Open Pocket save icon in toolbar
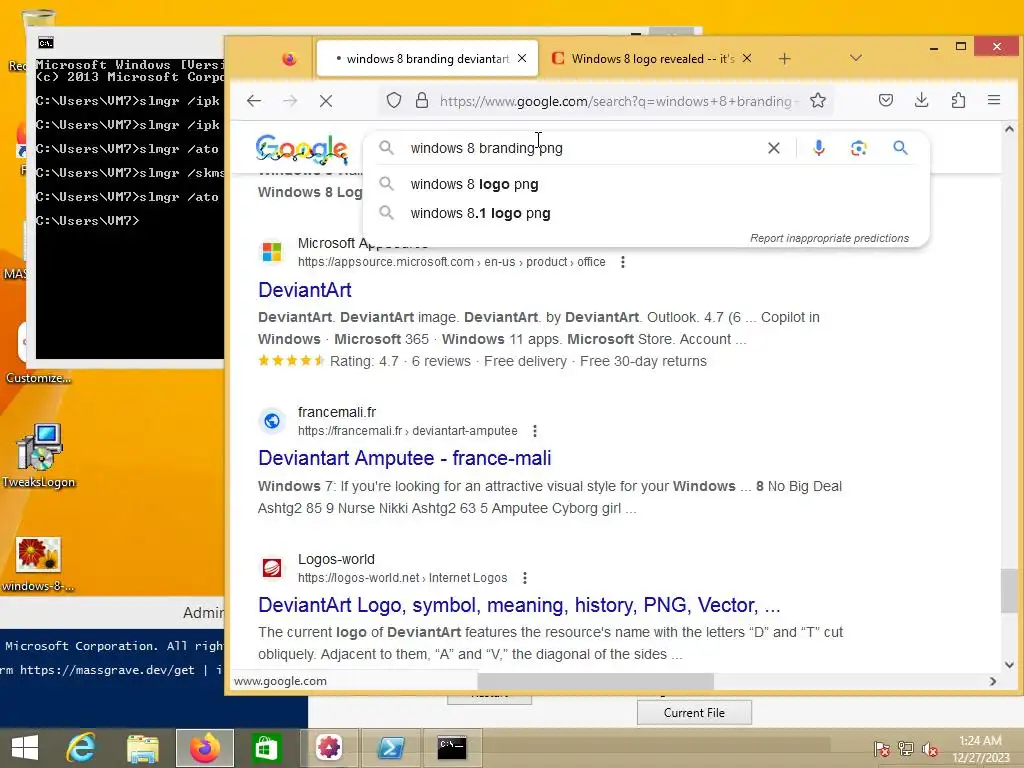1024x768 pixels. tap(886, 100)
